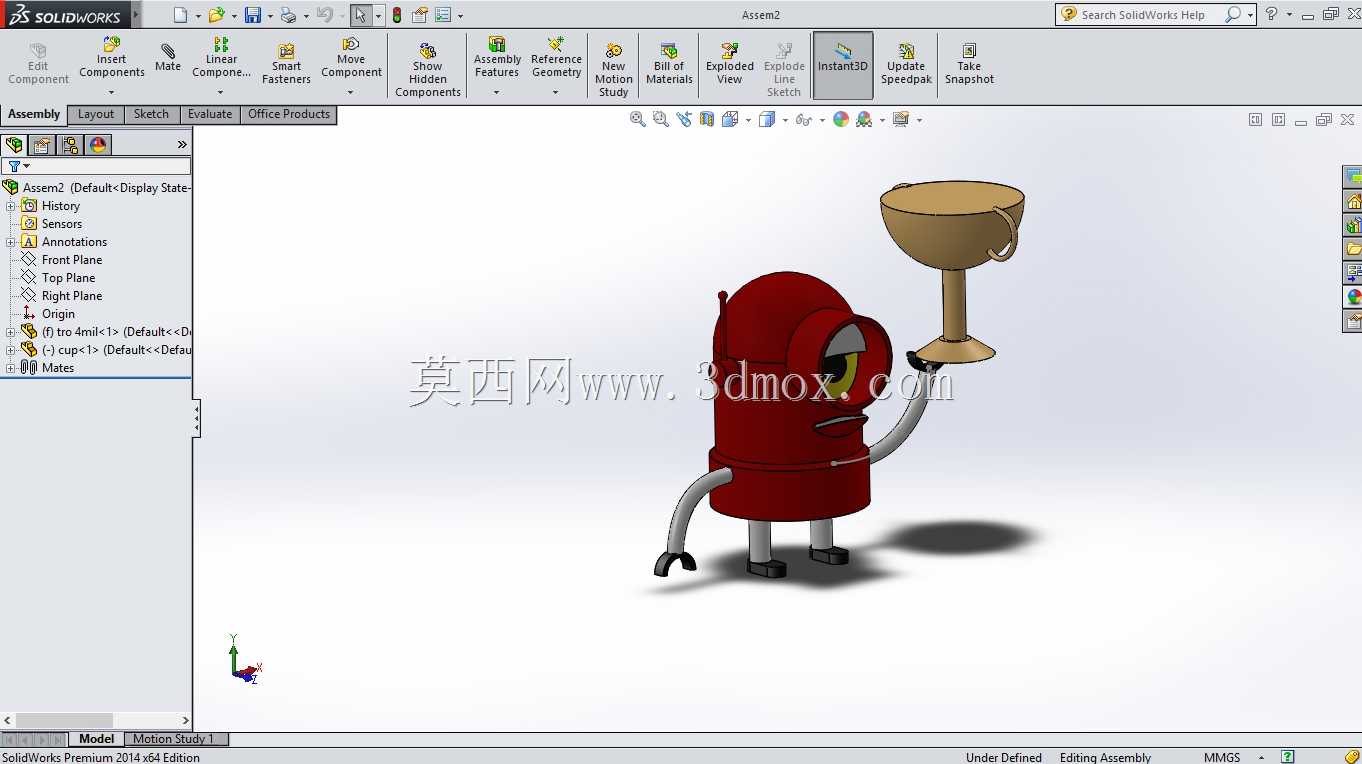Open the Select tool dropdown arrow

(x=378, y=16)
